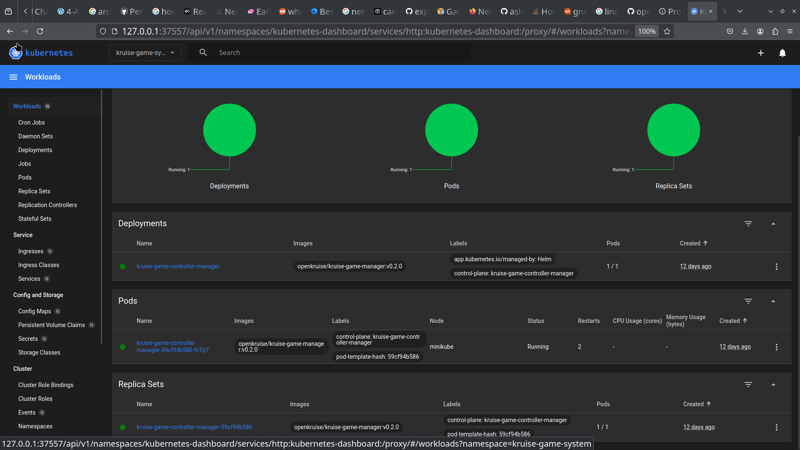Open actions menu for deployment row

[776, 267]
